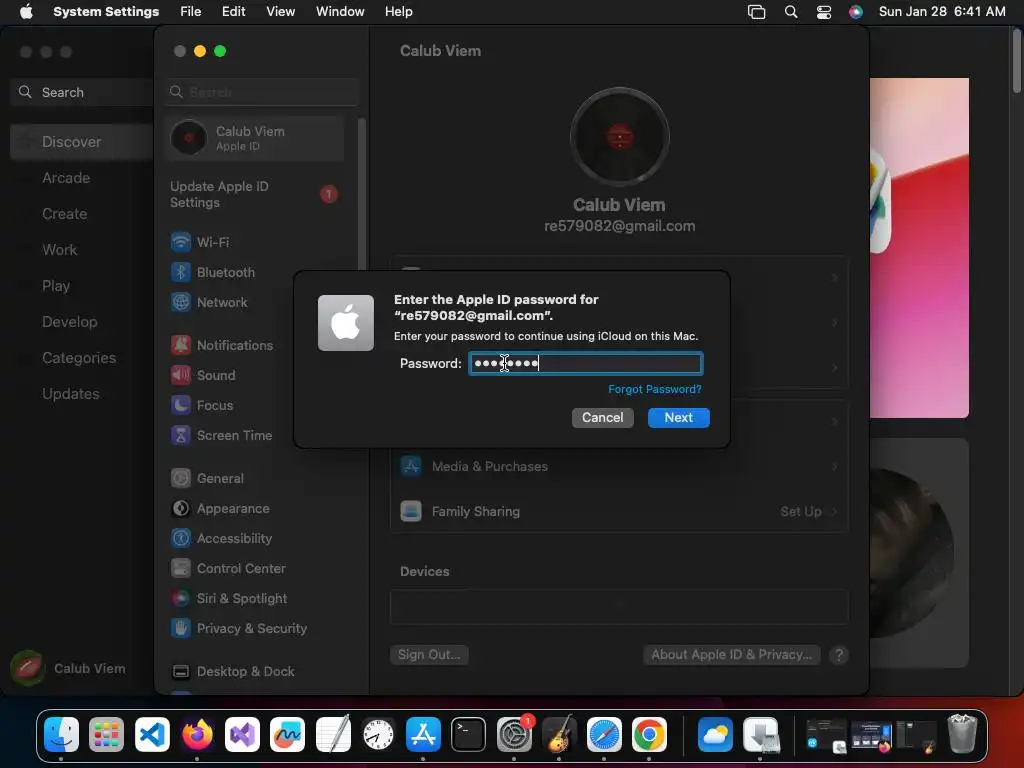The image size is (1024, 768).
Task: Open the App Store Dock icon
Action: point(423,734)
